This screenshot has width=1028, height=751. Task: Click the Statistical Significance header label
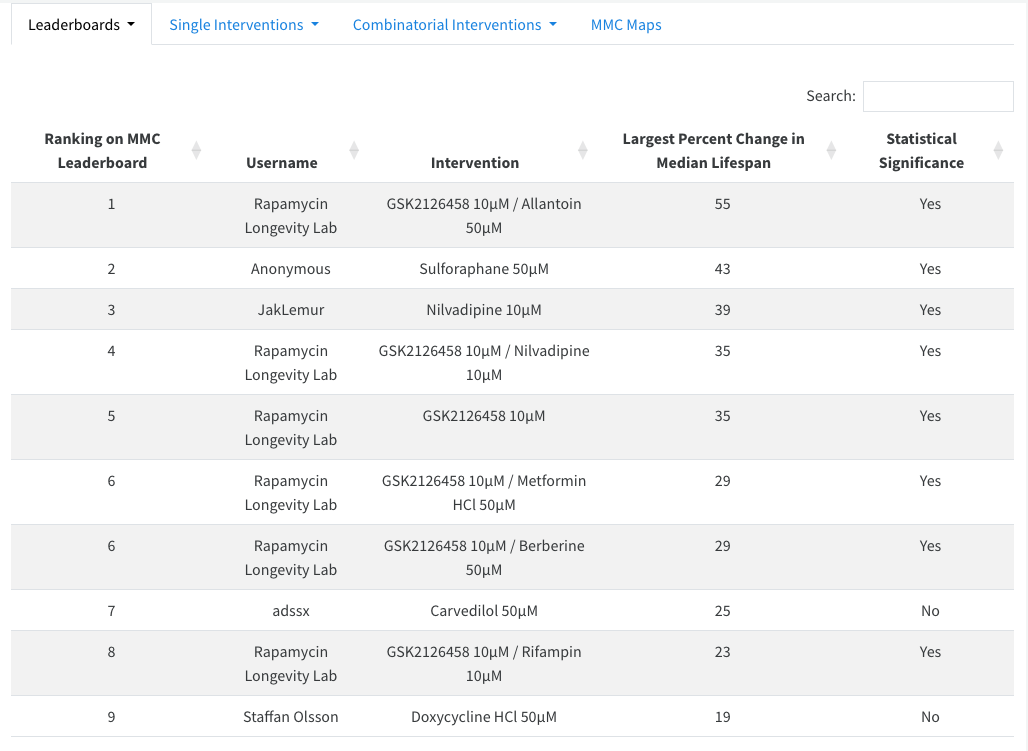pyautogui.click(x=921, y=151)
